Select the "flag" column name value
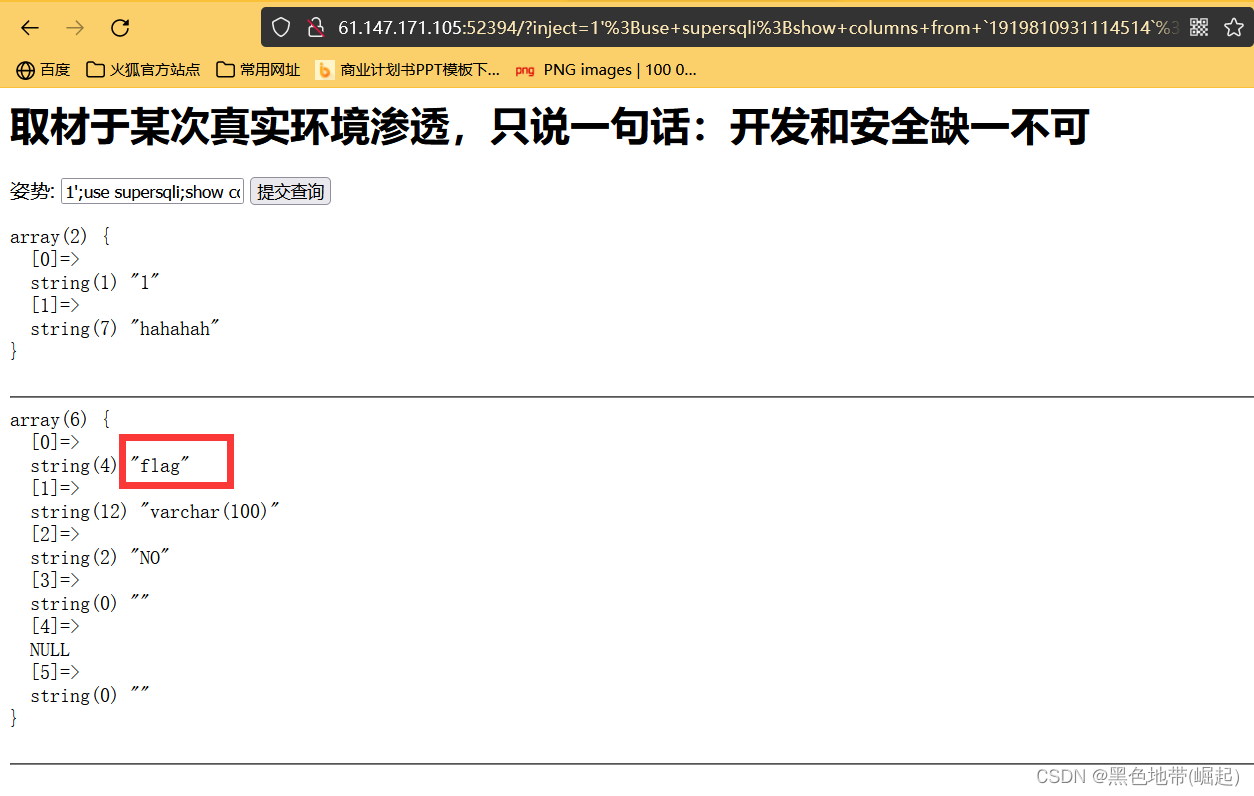The image size is (1254, 796). (160, 466)
